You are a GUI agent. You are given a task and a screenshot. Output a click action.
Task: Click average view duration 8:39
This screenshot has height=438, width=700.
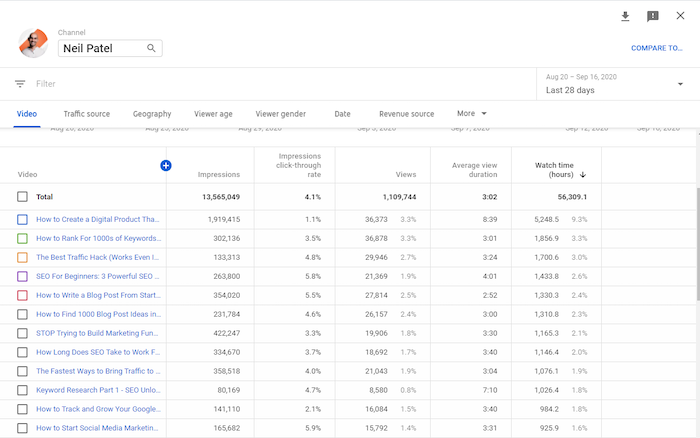click(x=490, y=220)
